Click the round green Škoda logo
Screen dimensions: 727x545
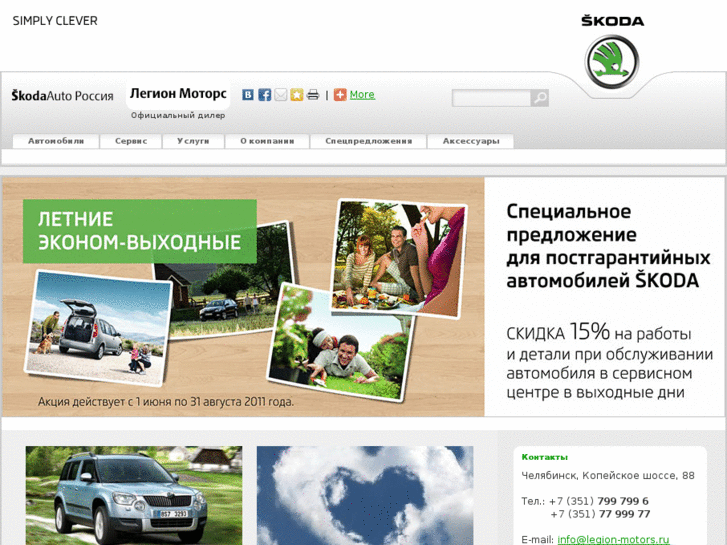(x=612, y=62)
